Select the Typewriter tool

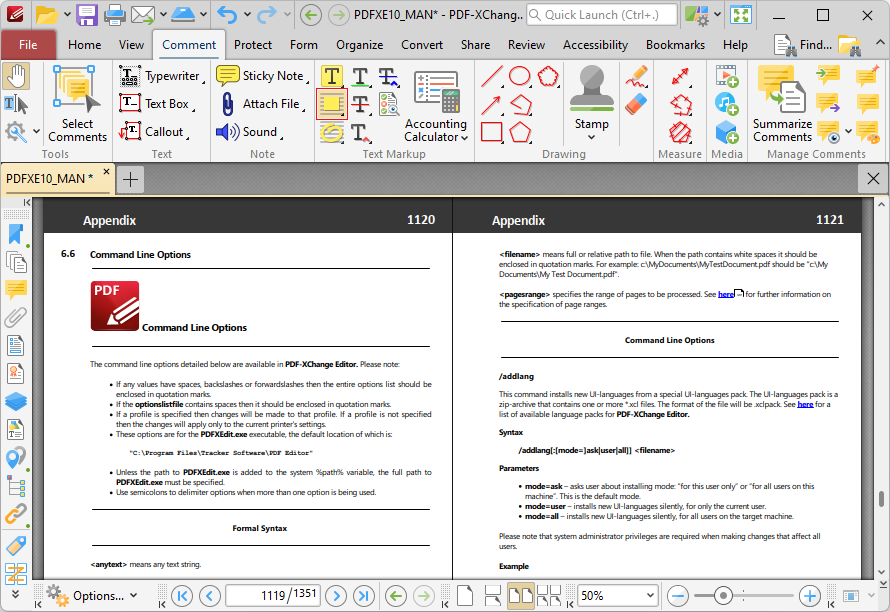point(162,76)
